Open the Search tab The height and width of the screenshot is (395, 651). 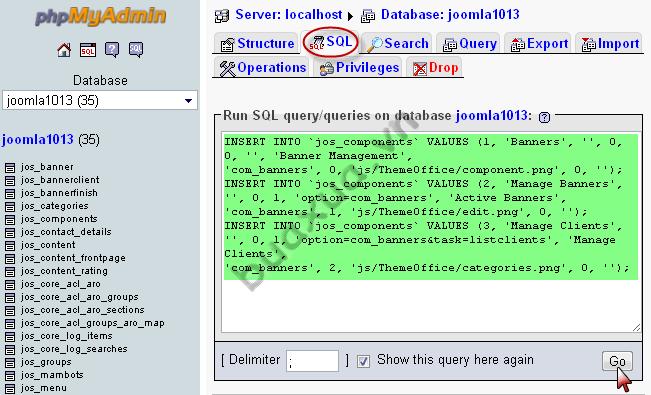pyautogui.click(x=398, y=43)
